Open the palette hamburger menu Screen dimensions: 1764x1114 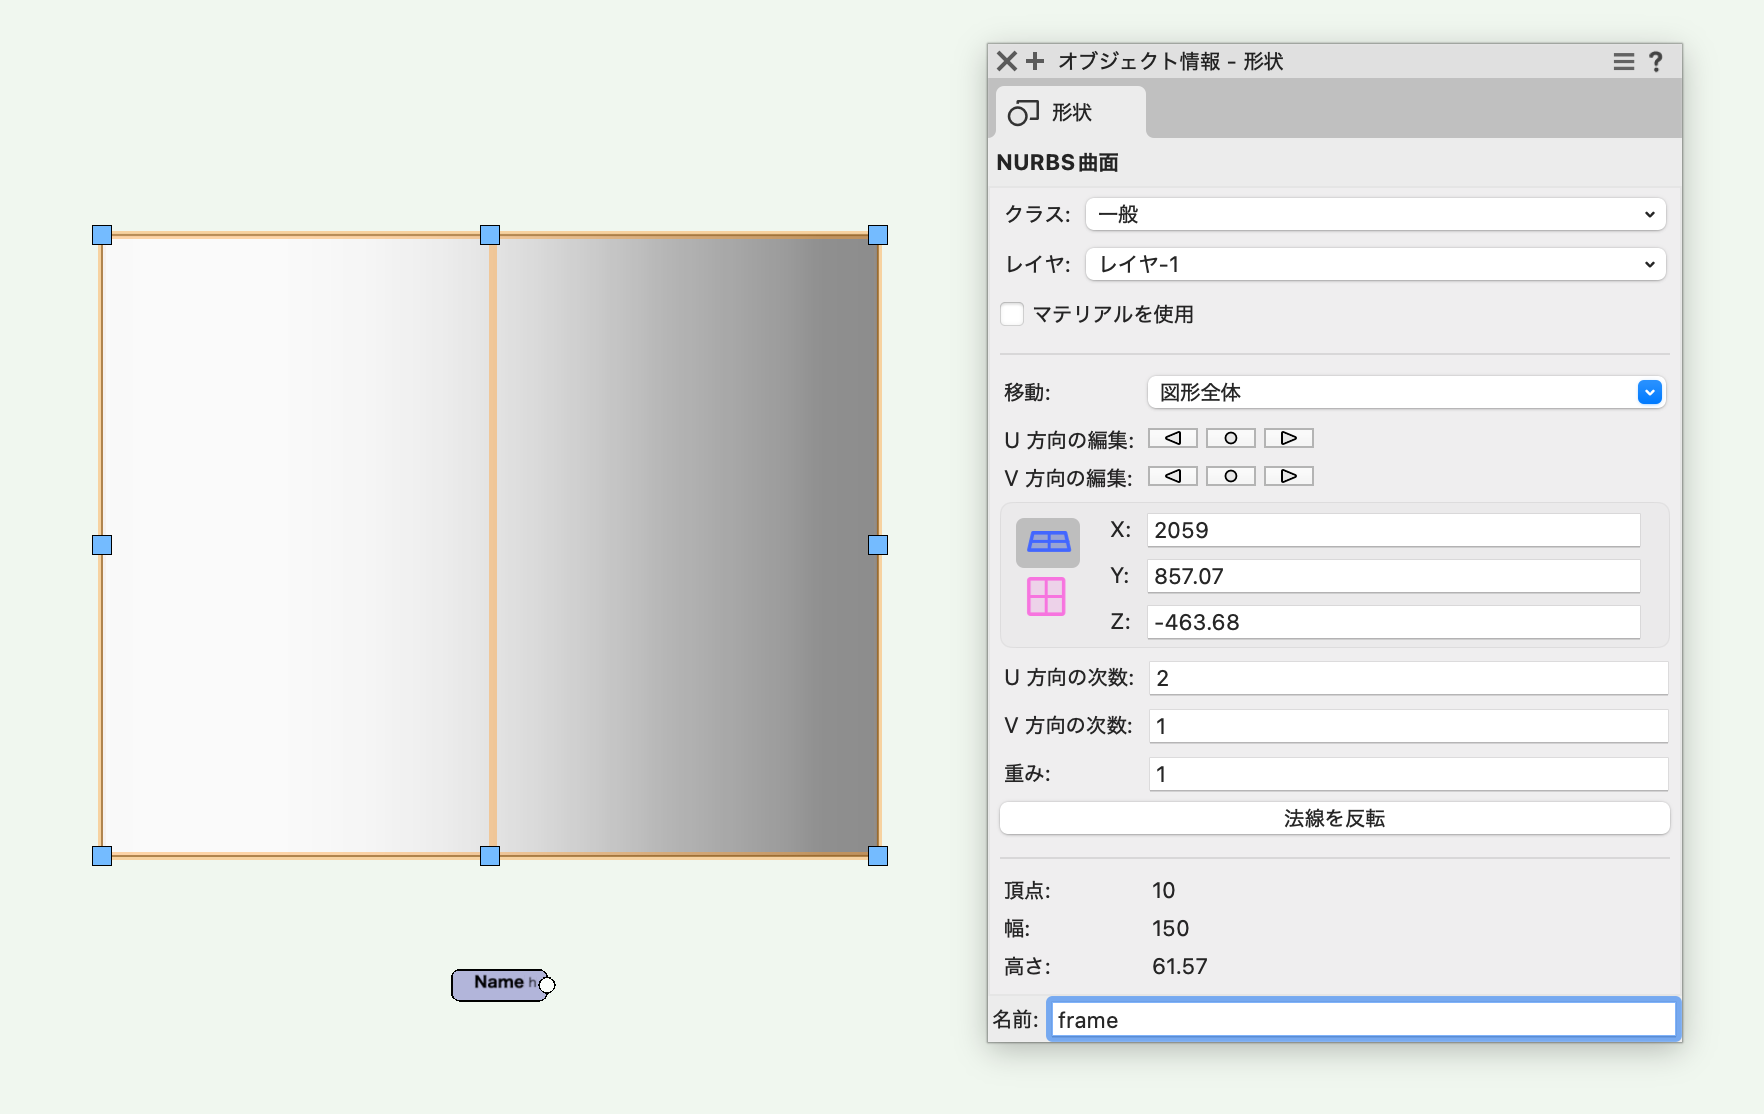pos(1623,62)
